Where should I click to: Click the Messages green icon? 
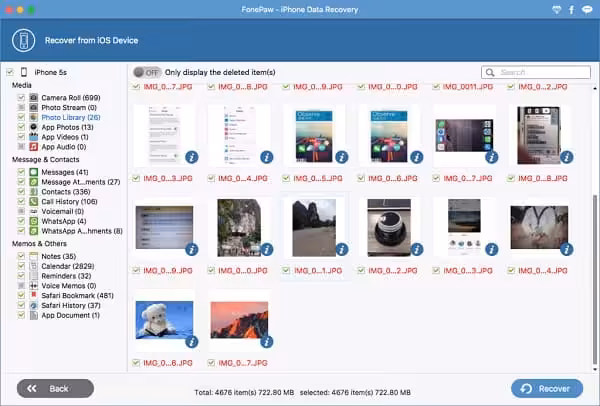[x=34, y=172]
